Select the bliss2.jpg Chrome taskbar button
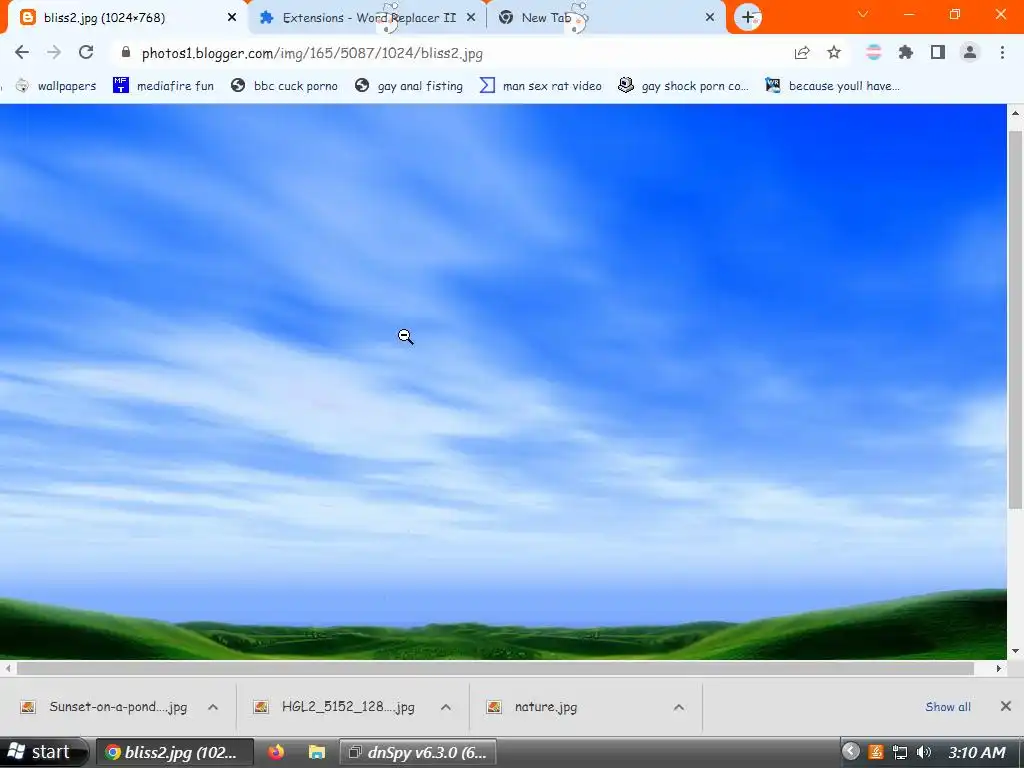The height and width of the screenshot is (768, 1024). tap(174, 752)
